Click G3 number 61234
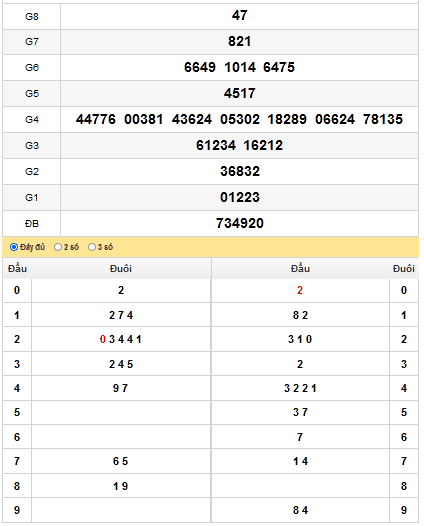This screenshot has width=424, height=526. click(216, 145)
